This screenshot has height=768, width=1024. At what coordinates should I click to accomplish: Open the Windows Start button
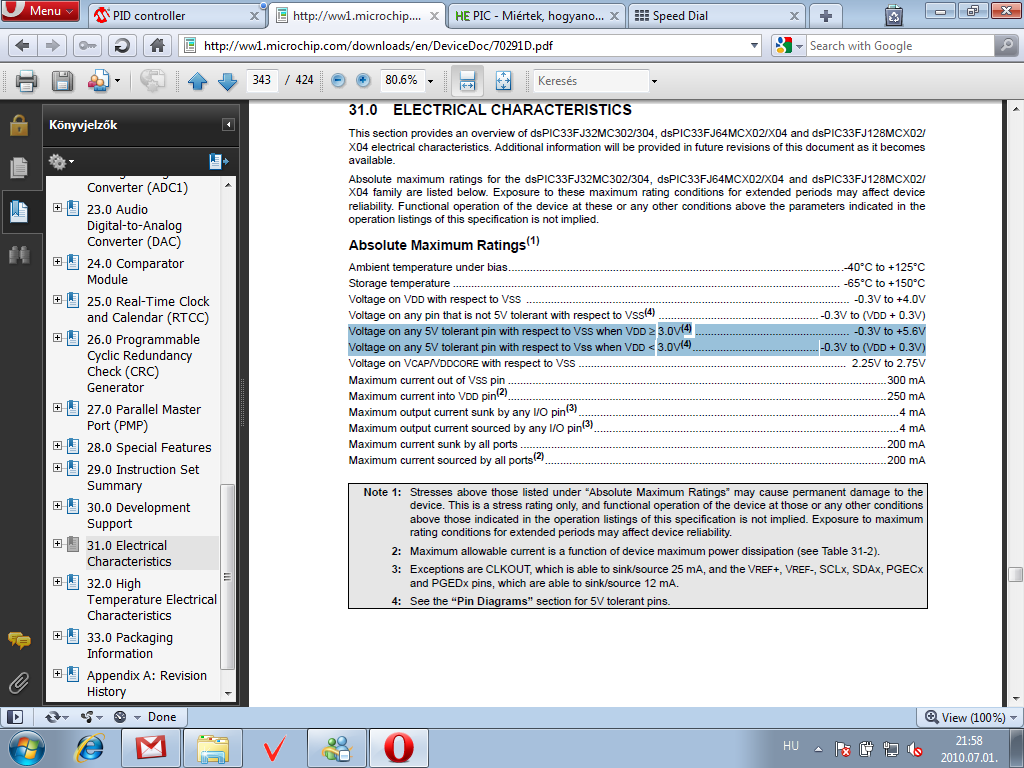point(27,748)
